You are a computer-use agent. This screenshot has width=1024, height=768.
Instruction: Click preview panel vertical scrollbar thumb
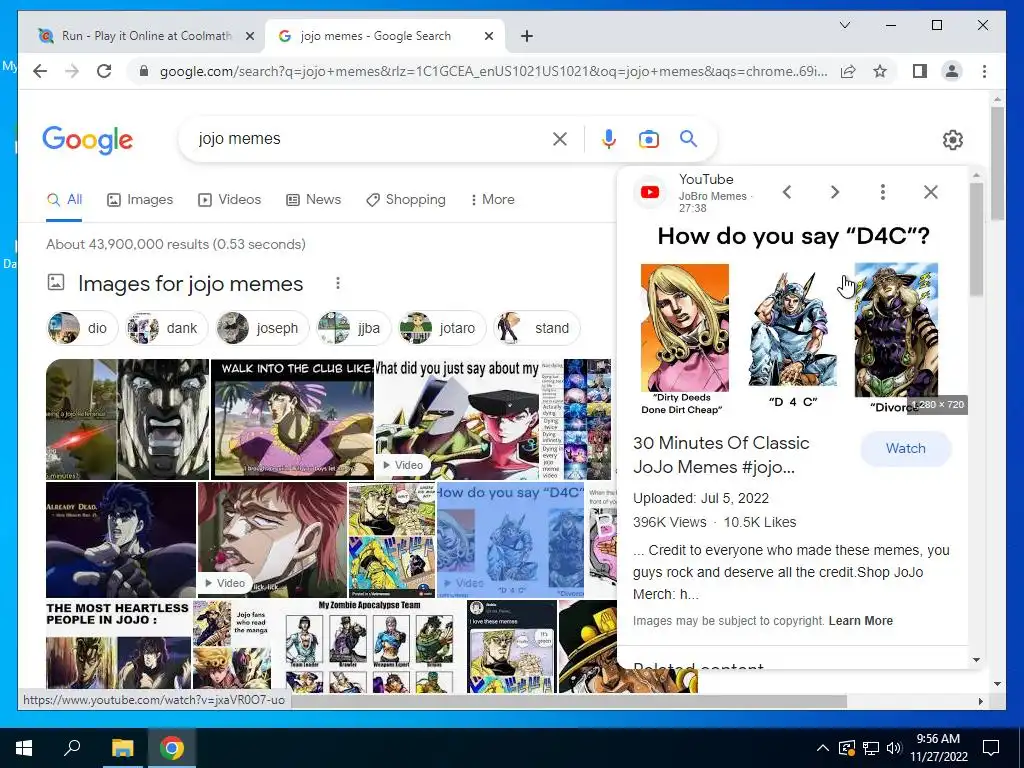pos(976,239)
